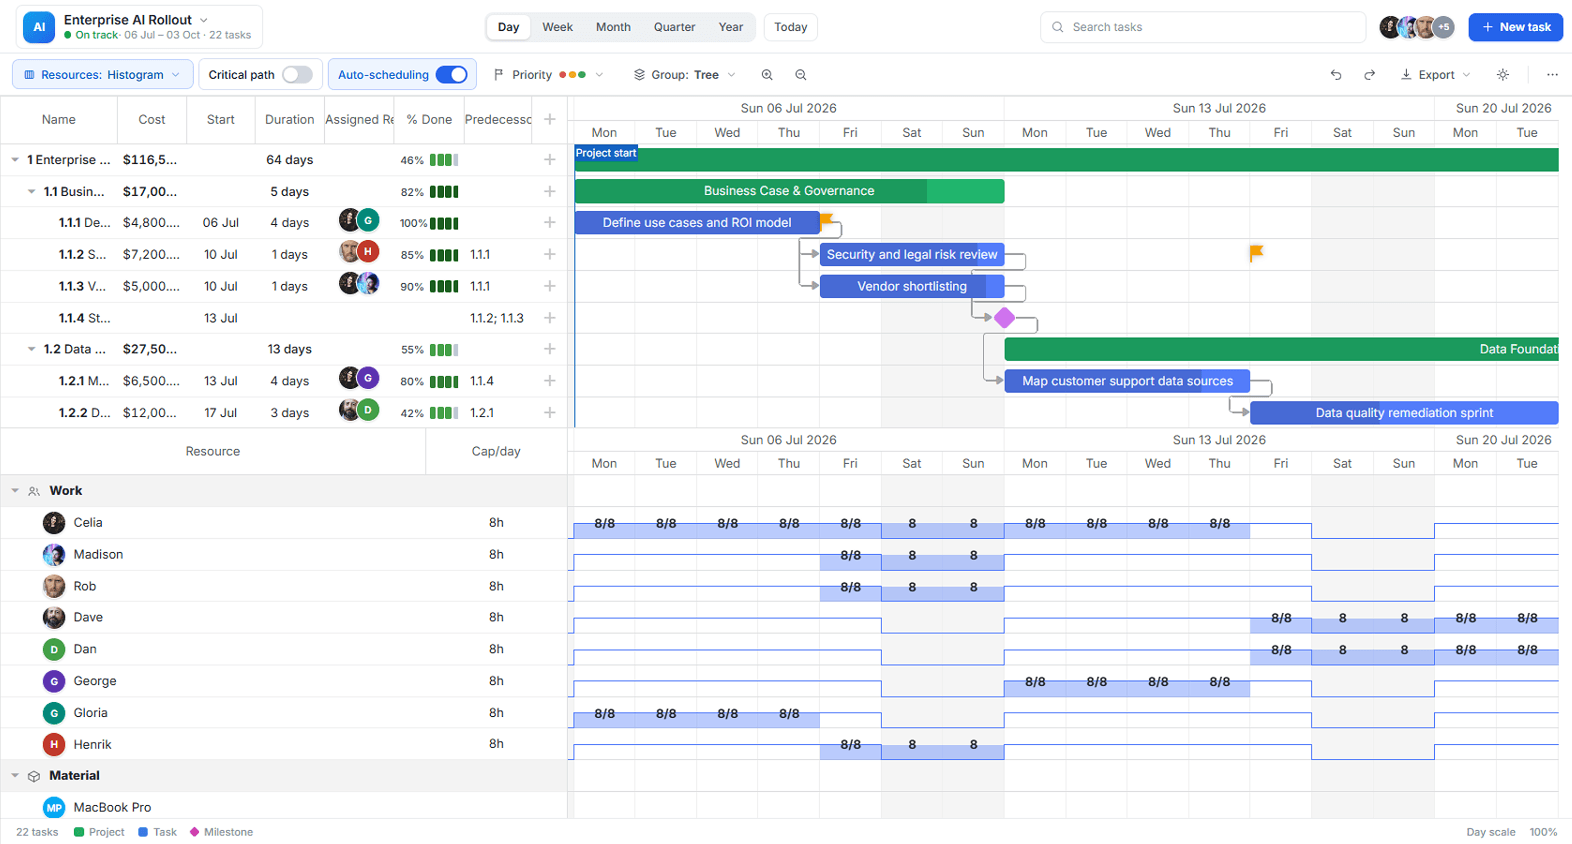Click progress bar of 1.1.2 row
The width and height of the screenshot is (1572, 844).
(444, 255)
